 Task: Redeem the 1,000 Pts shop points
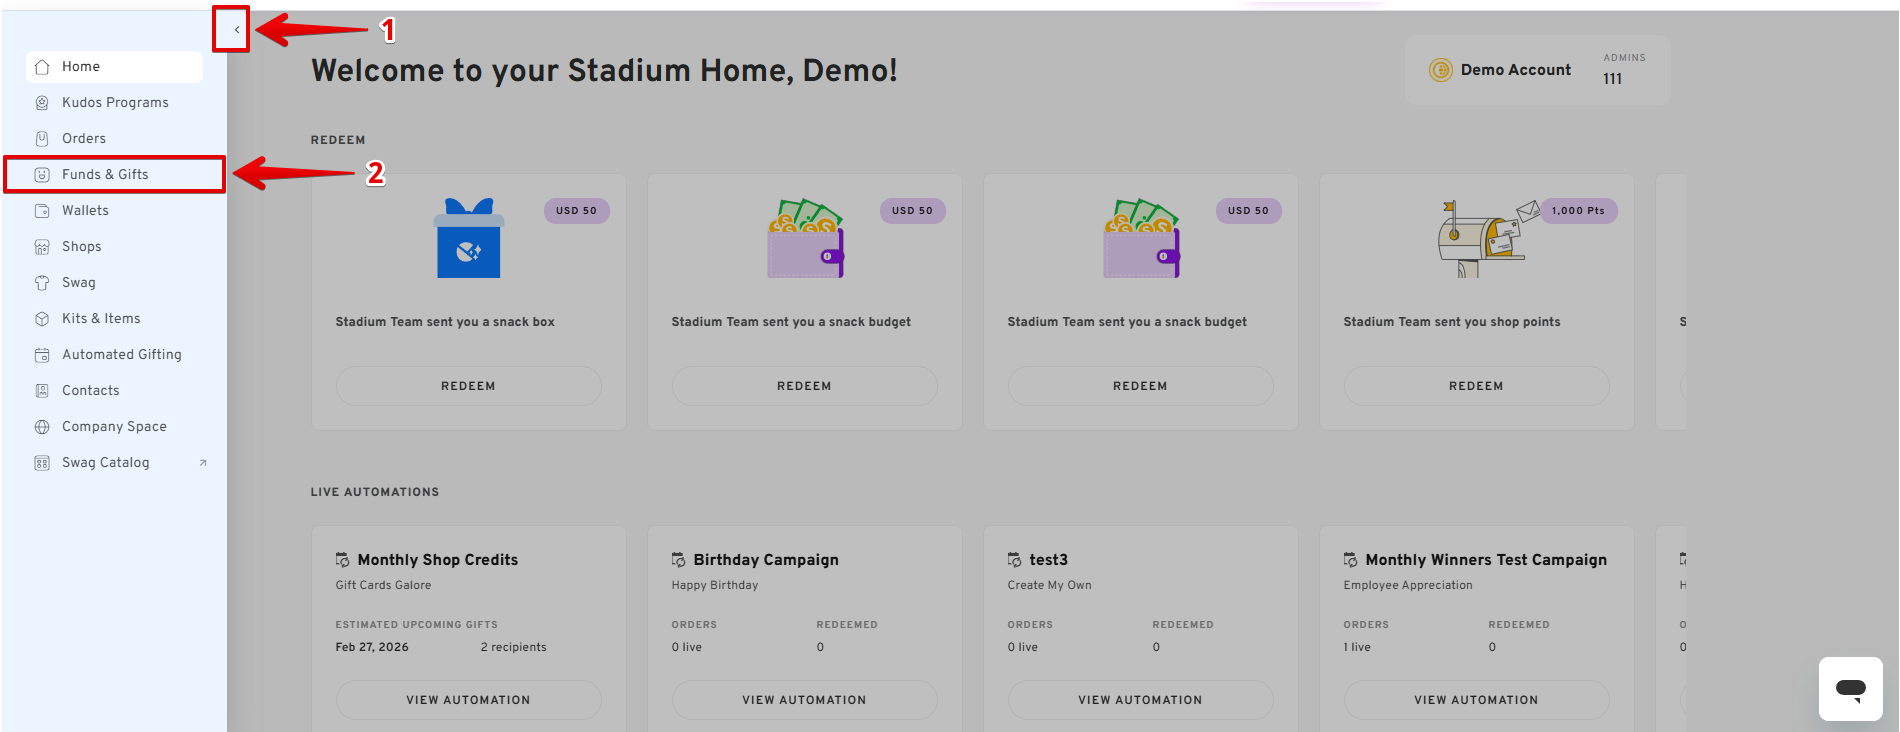pyautogui.click(x=1476, y=386)
